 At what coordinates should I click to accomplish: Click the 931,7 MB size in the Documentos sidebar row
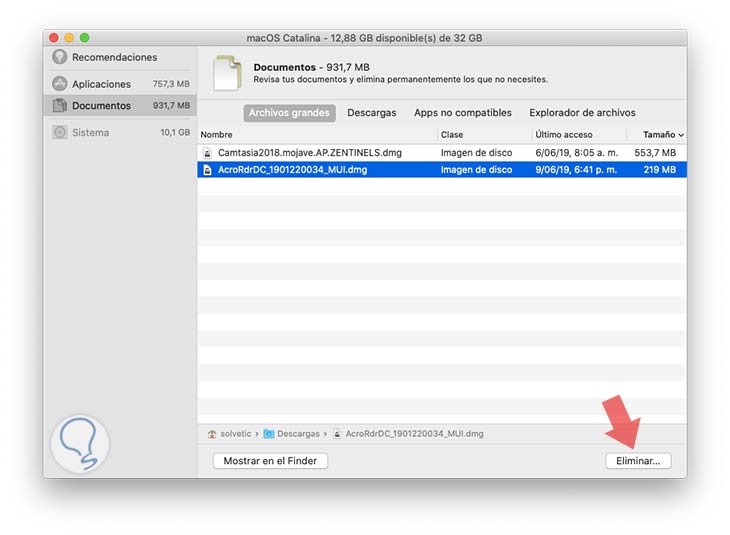pos(171,106)
